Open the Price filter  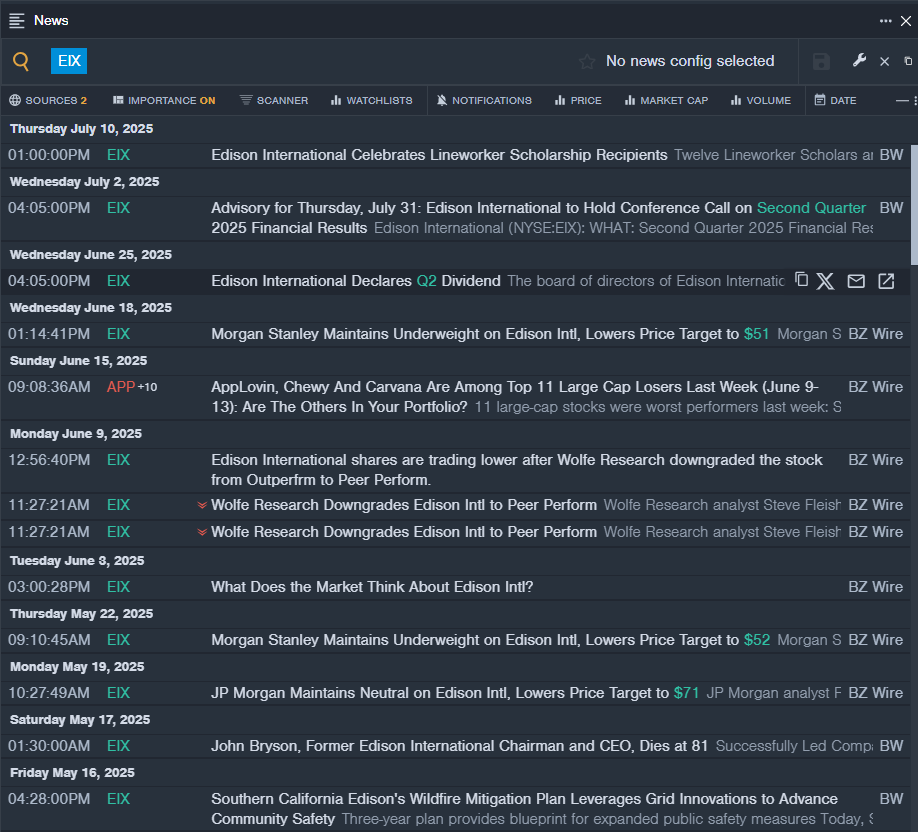(578, 100)
